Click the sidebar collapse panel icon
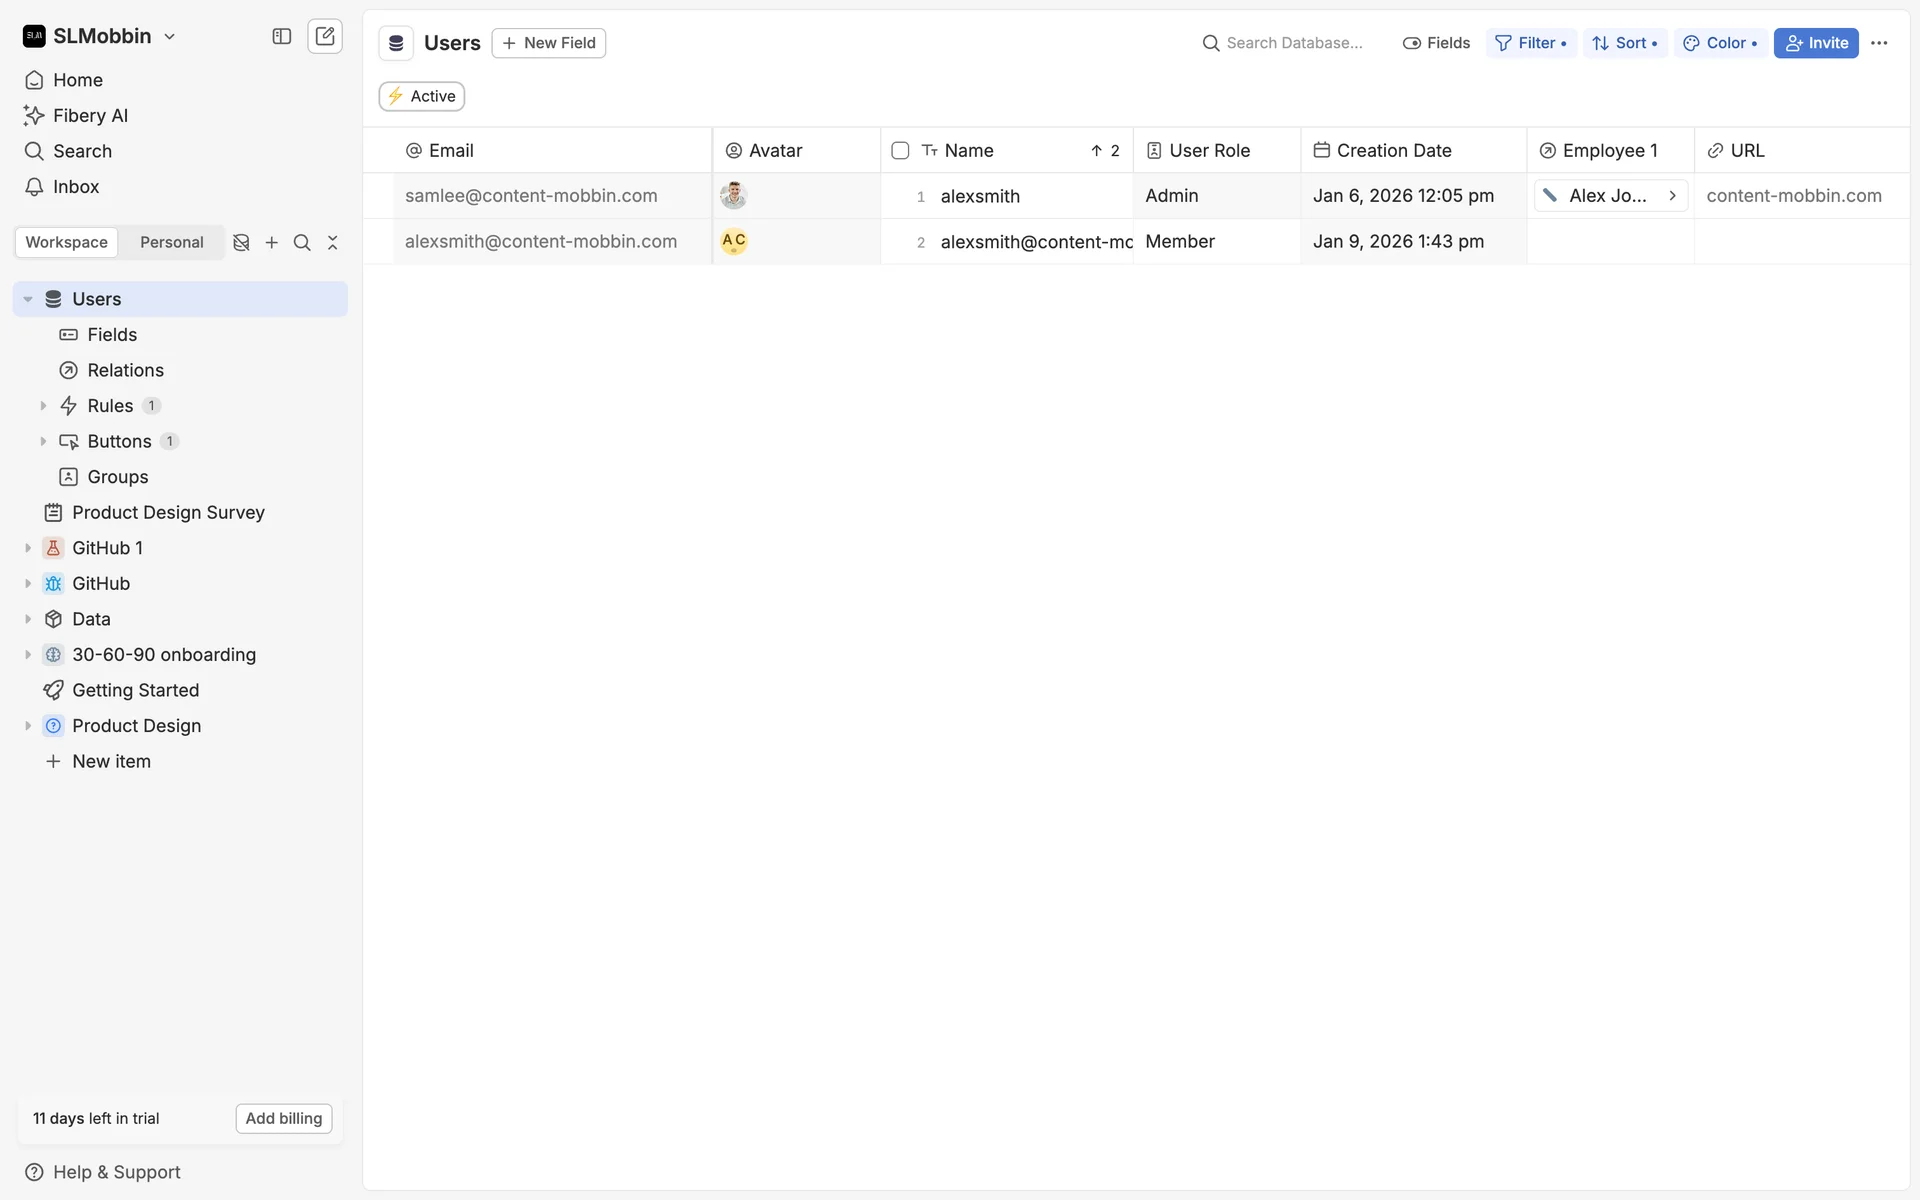This screenshot has height=1200, width=1920. pyautogui.click(x=282, y=36)
